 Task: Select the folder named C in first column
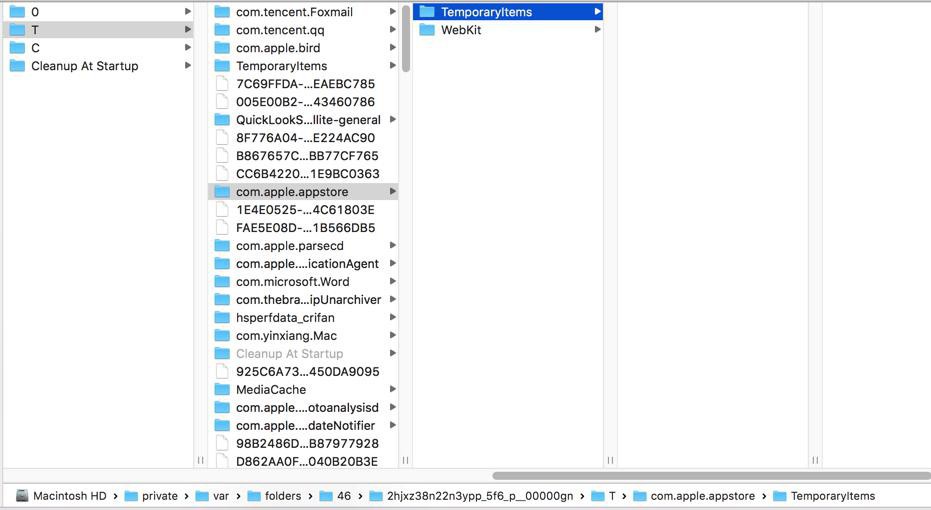[x=98, y=48]
